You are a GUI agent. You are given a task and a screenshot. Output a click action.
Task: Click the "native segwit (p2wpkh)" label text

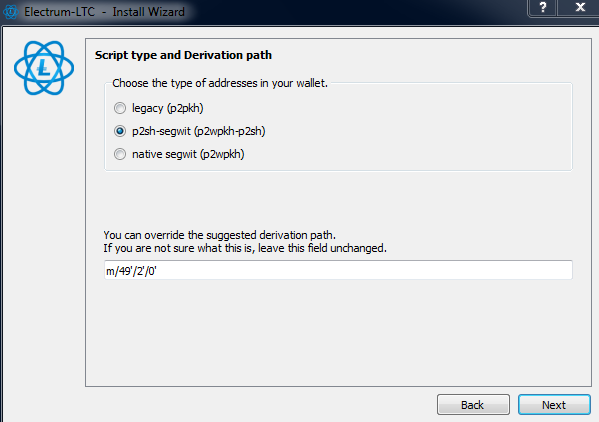[x=188, y=154]
